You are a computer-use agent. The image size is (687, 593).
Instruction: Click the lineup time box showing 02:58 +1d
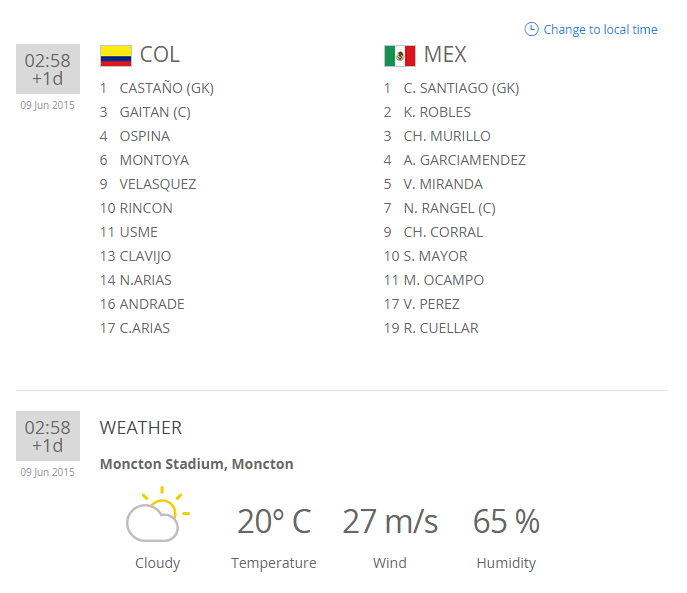click(47, 69)
